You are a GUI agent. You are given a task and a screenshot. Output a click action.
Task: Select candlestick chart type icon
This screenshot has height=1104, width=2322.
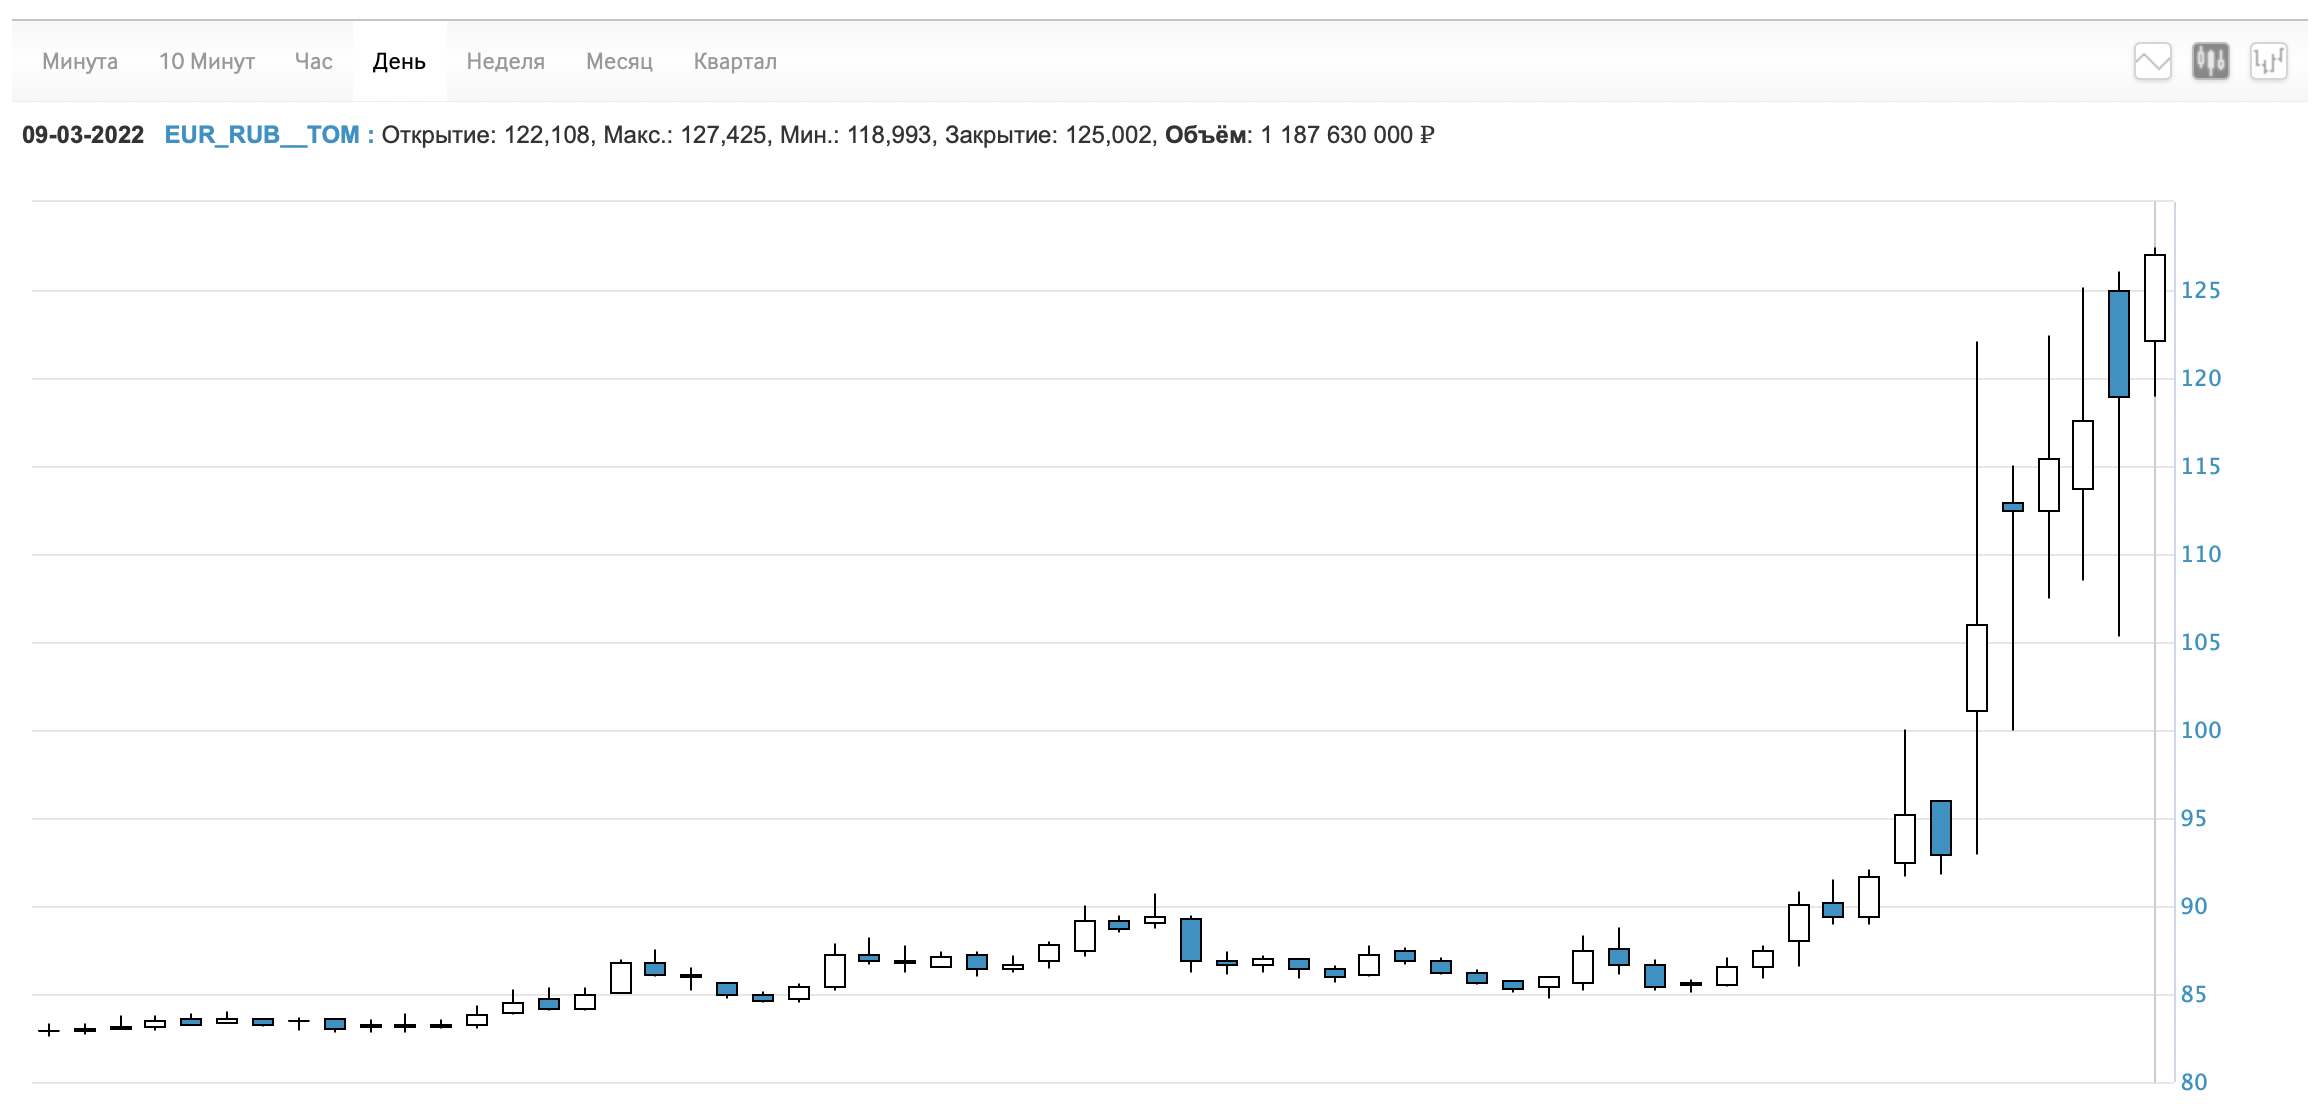pos(2211,61)
